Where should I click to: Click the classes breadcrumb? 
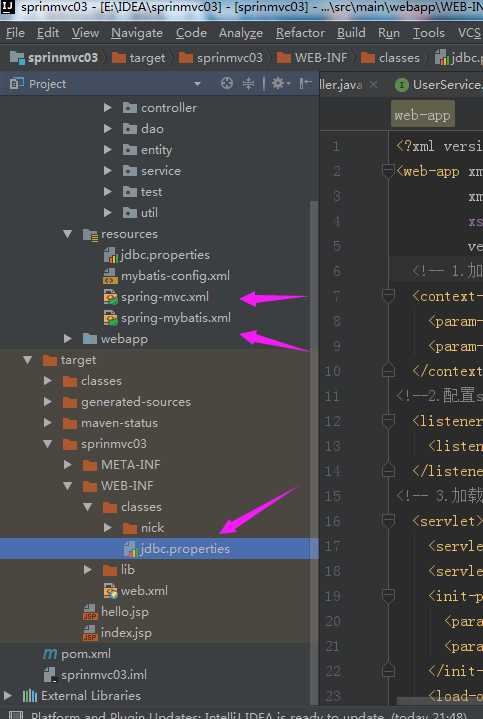[390, 58]
